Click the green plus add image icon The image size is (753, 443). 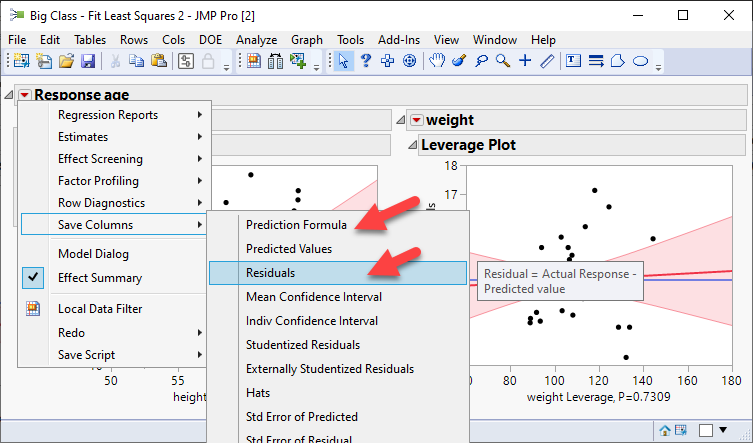(298, 61)
